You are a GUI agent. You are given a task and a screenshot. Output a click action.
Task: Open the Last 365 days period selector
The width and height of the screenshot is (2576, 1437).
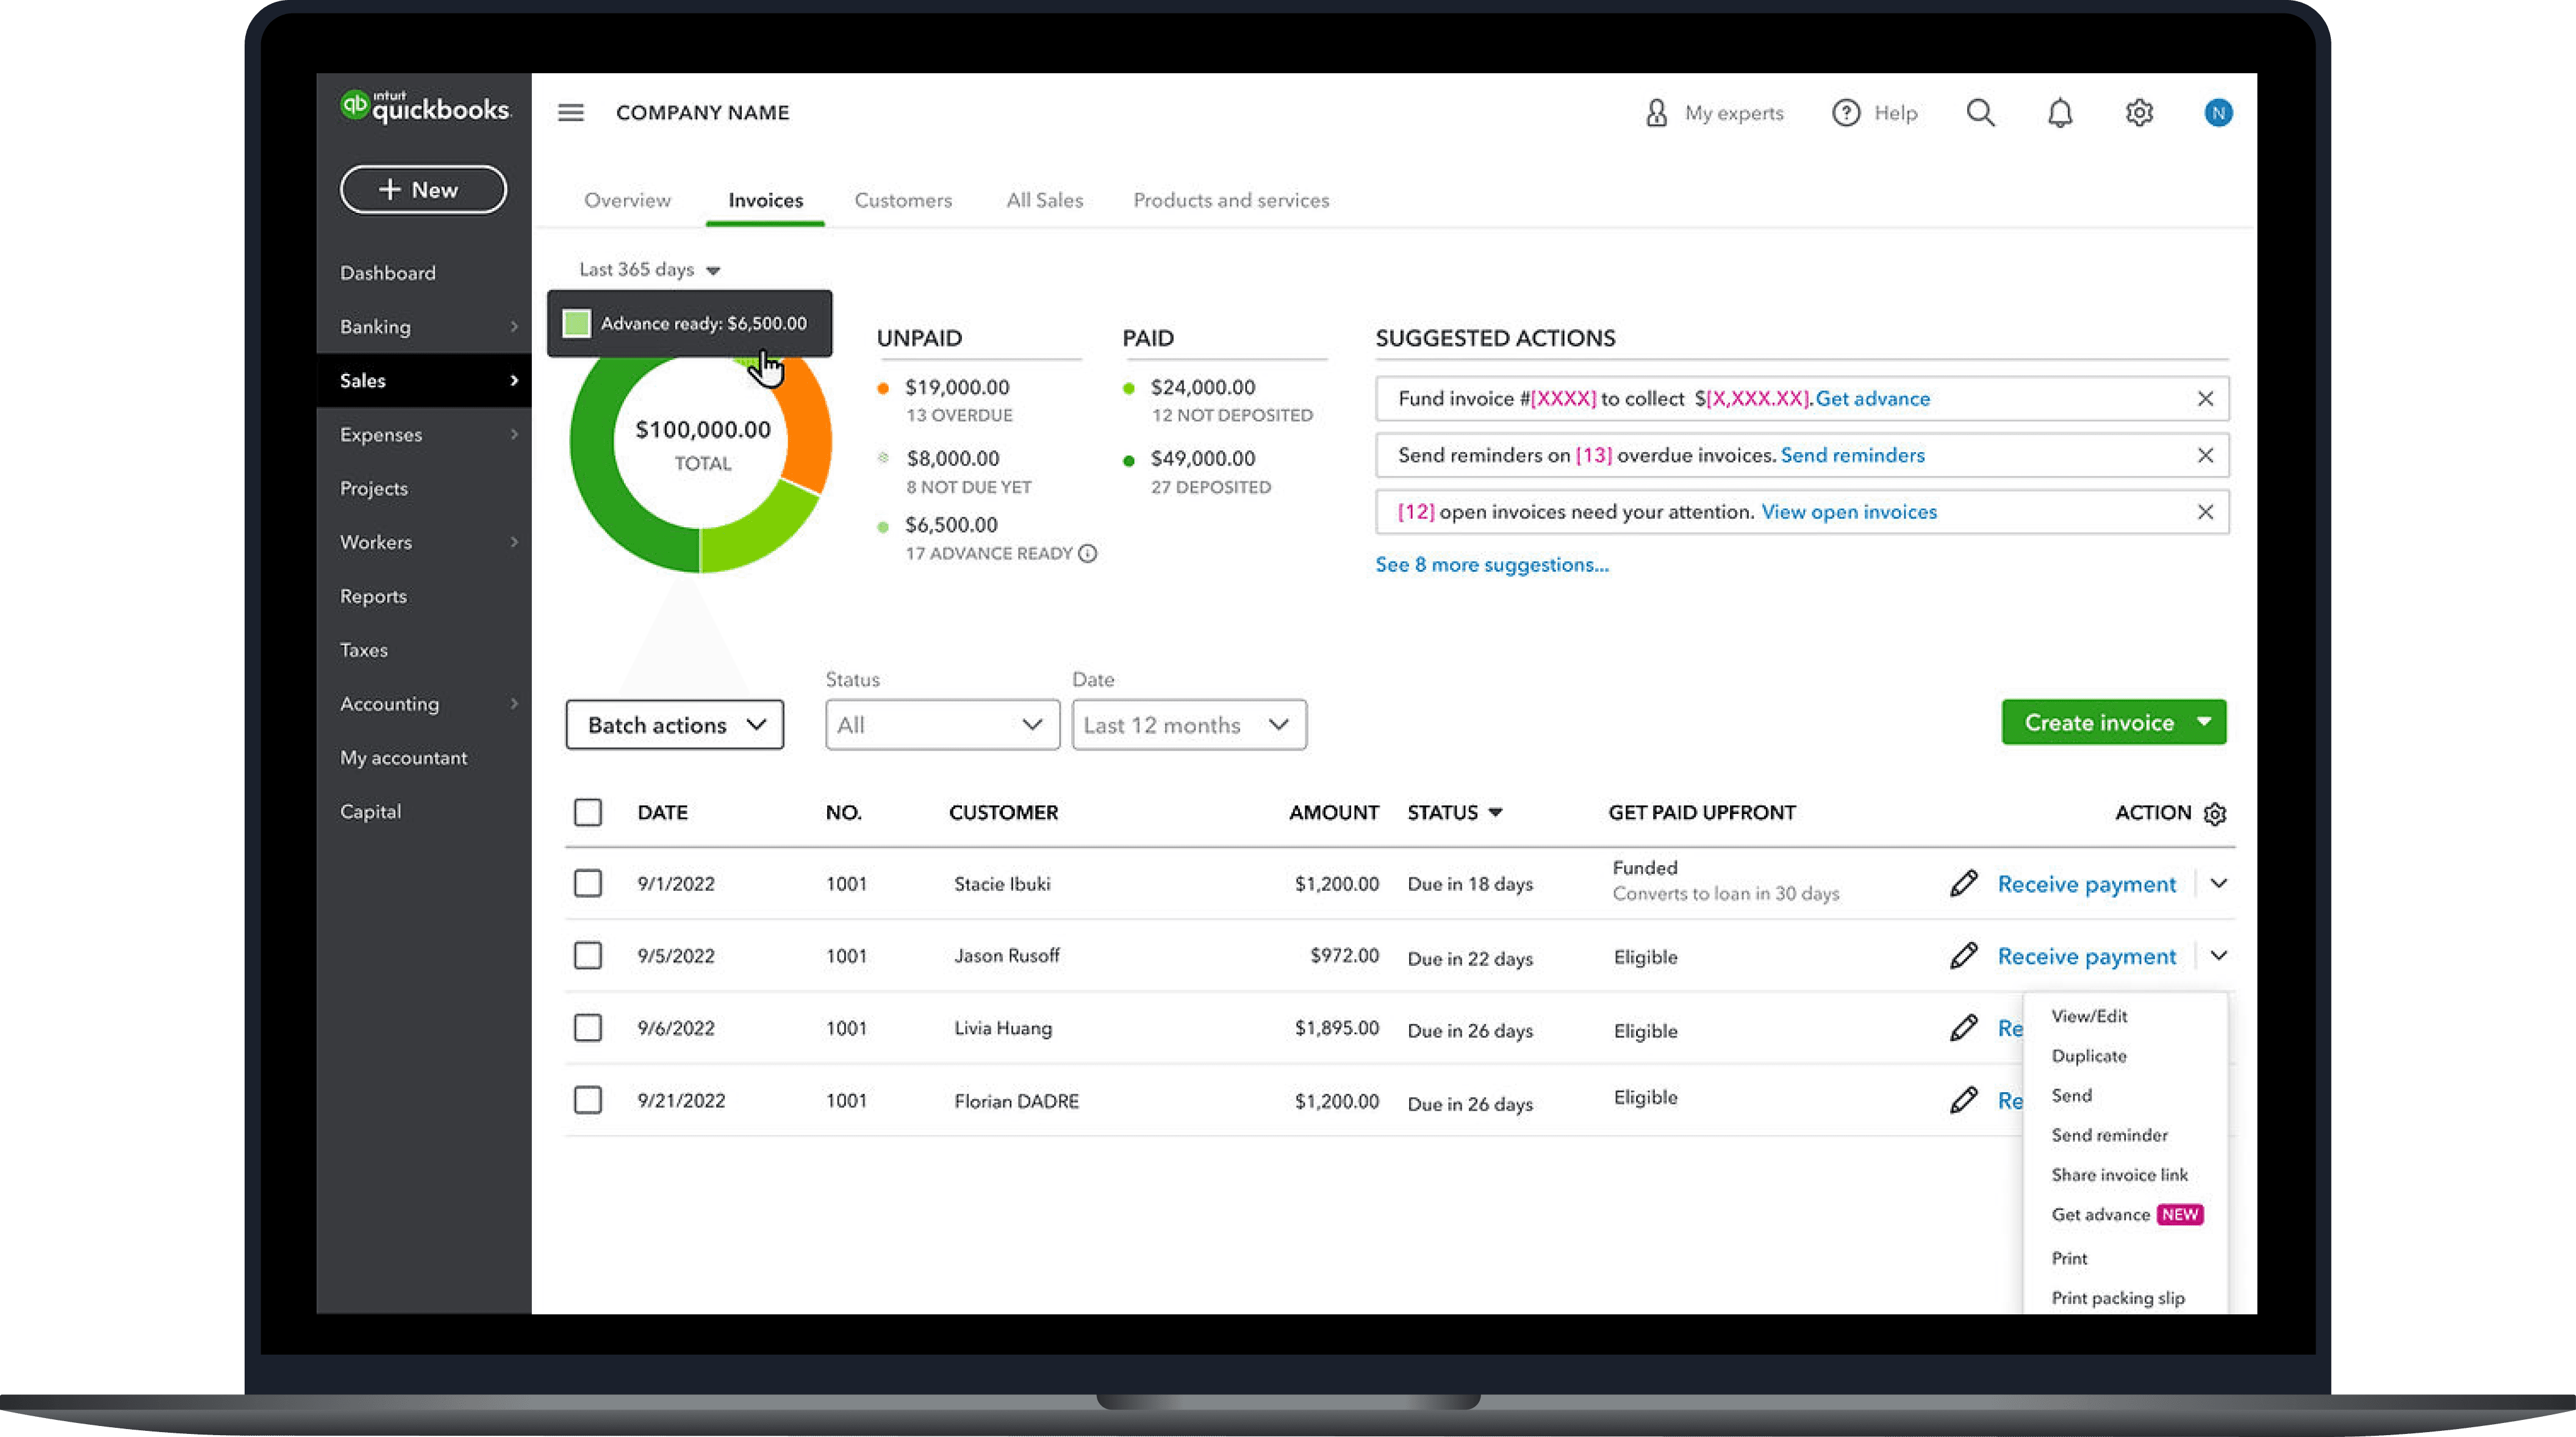[649, 270]
